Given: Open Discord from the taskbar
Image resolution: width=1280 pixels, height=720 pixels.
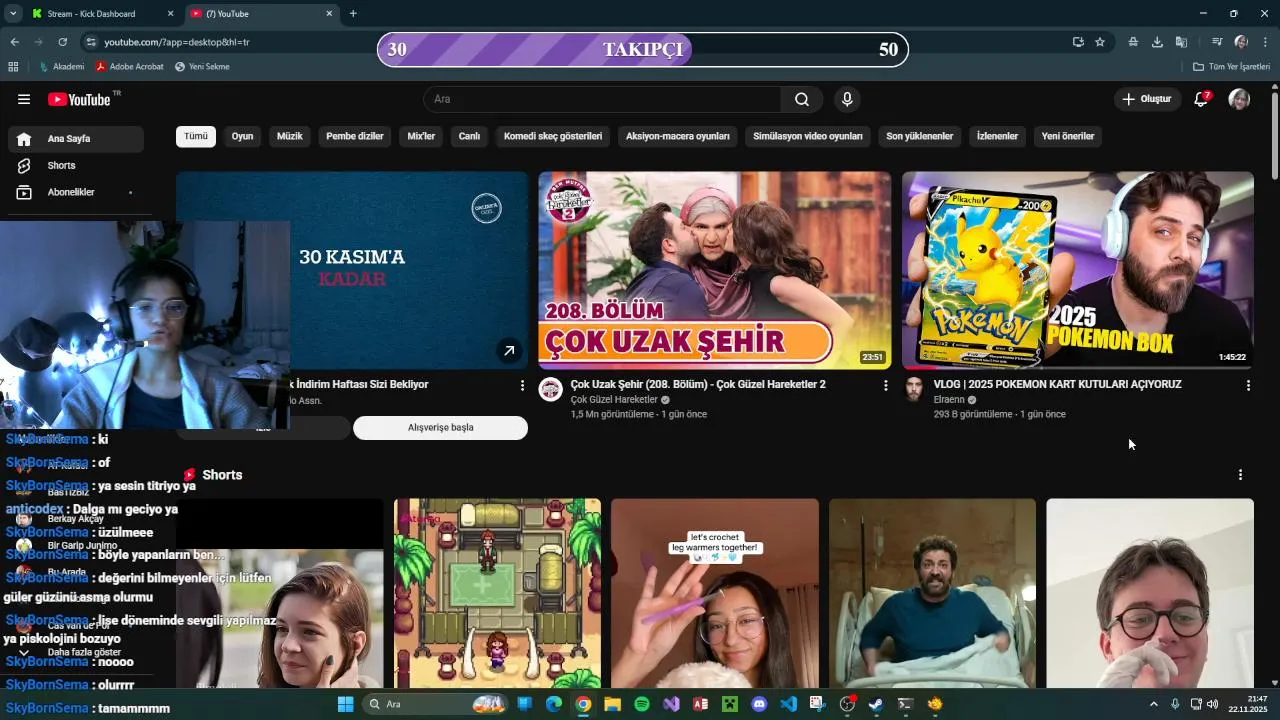Looking at the screenshot, I should tap(759, 704).
